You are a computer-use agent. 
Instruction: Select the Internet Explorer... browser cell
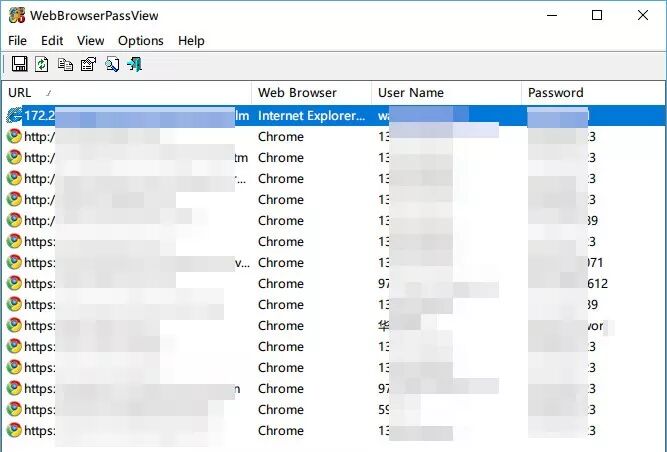(311, 116)
